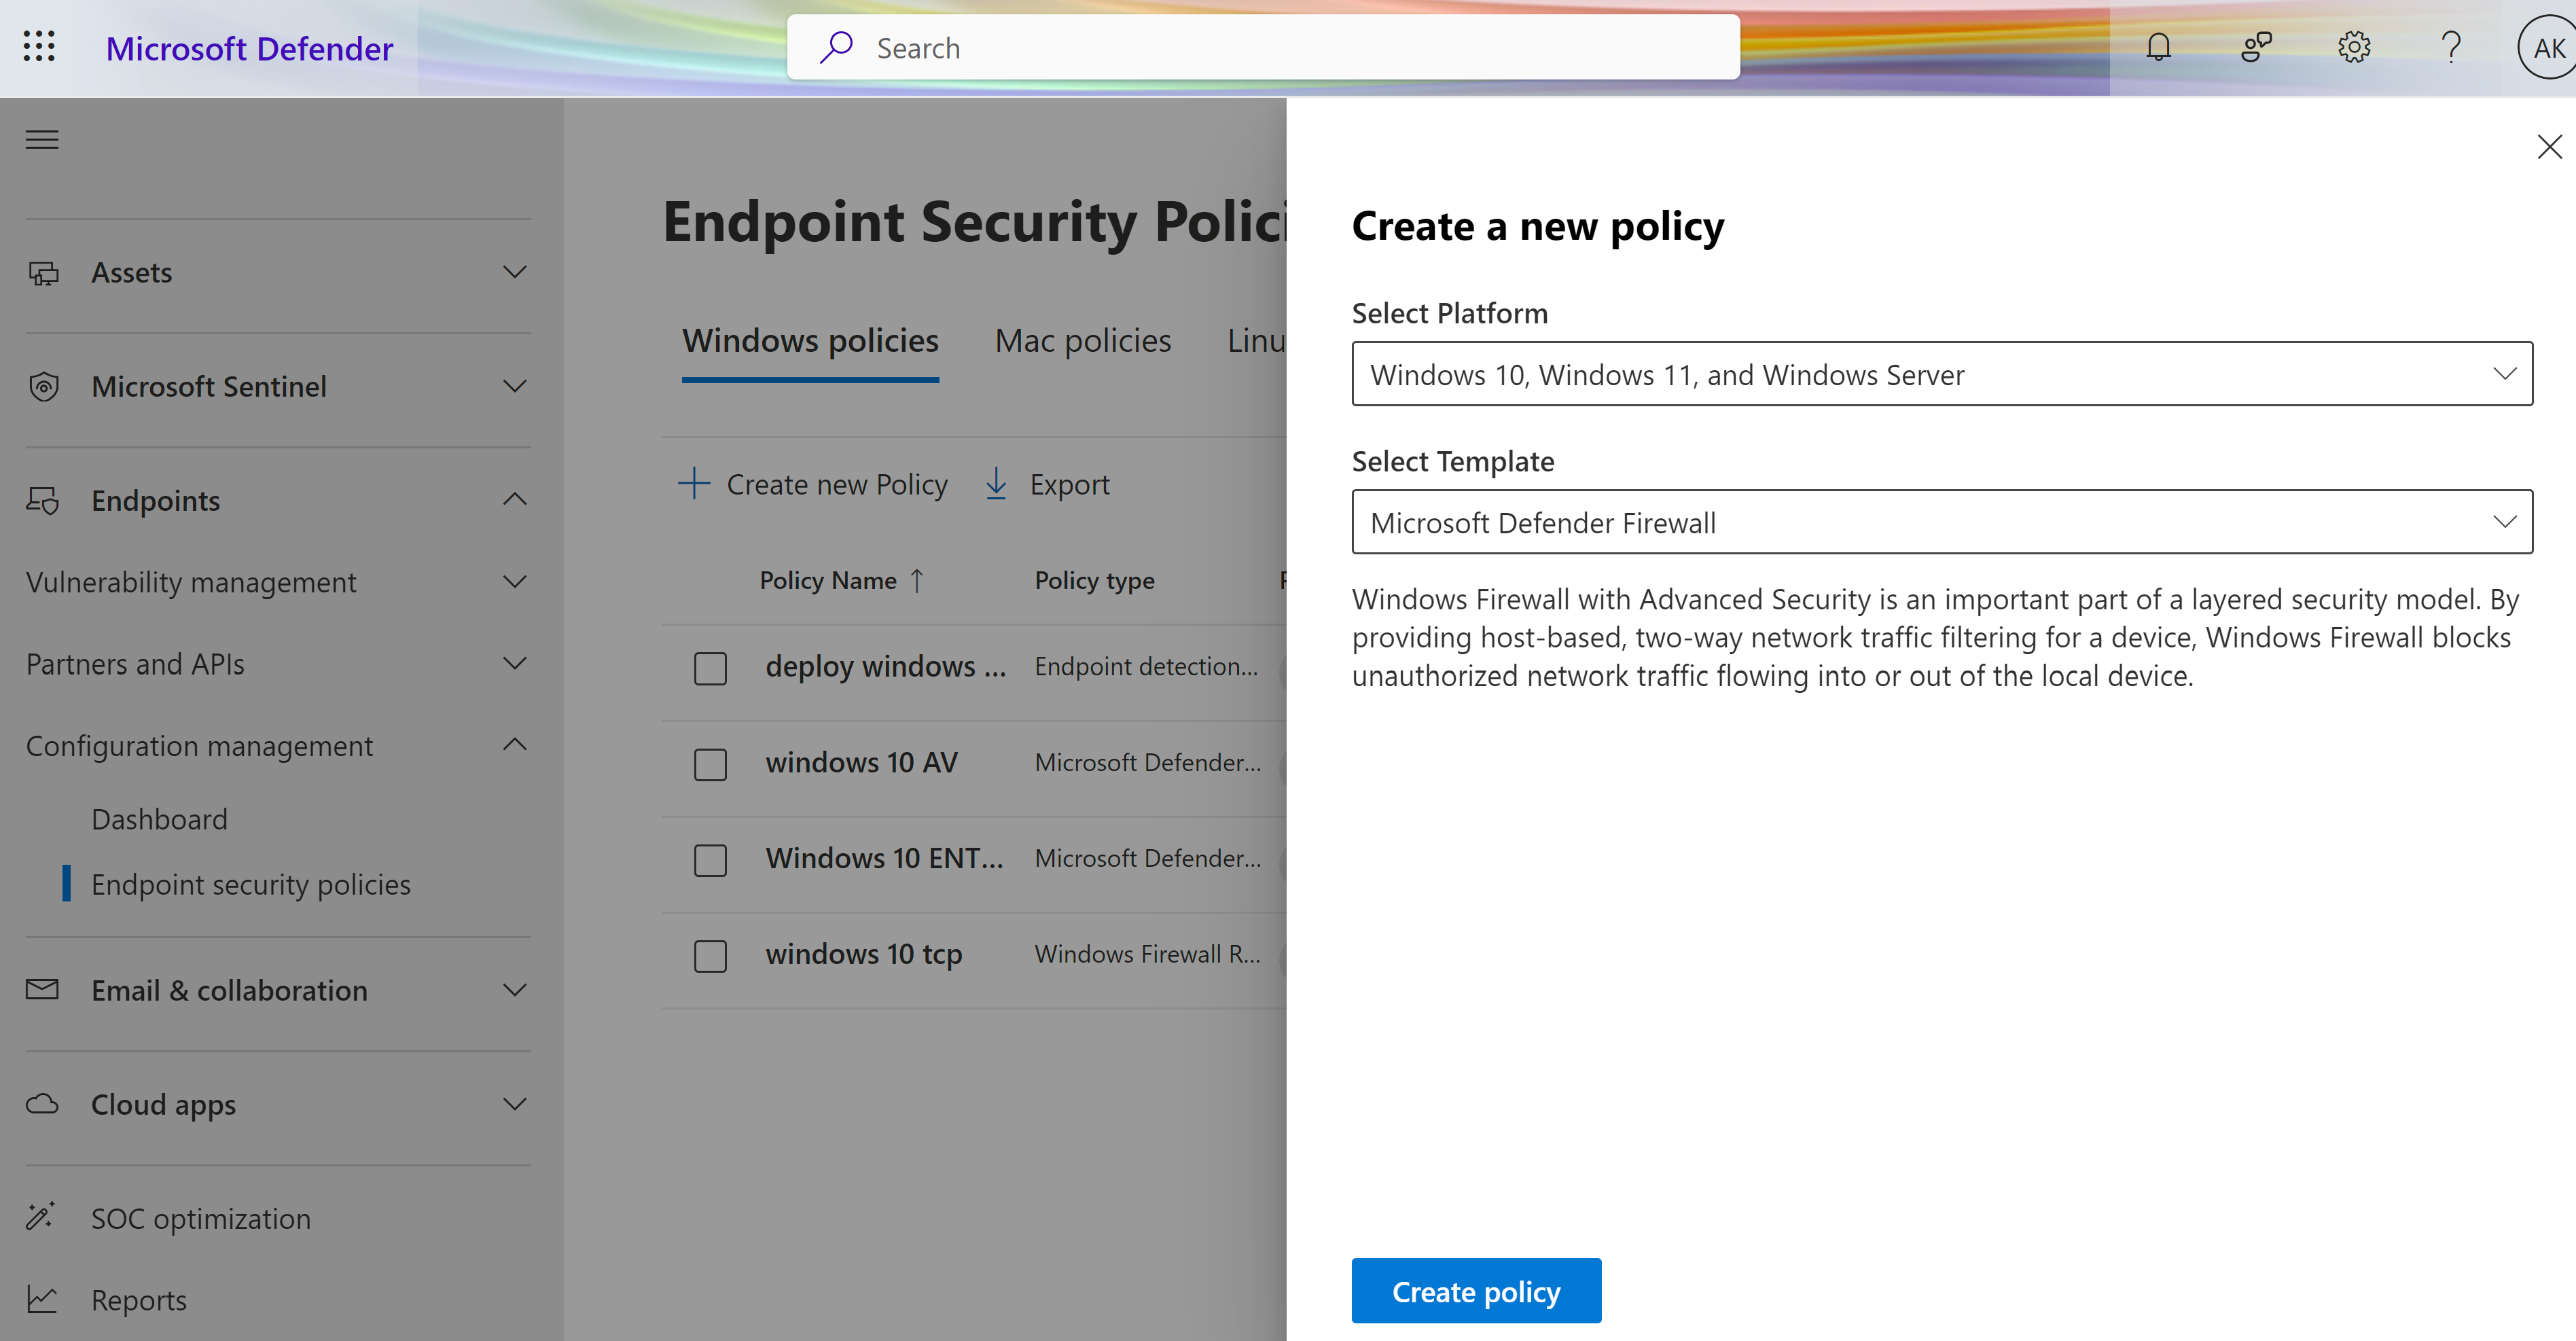
Task: Open the help question mark icon
Action: pyautogui.click(x=2451, y=47)
